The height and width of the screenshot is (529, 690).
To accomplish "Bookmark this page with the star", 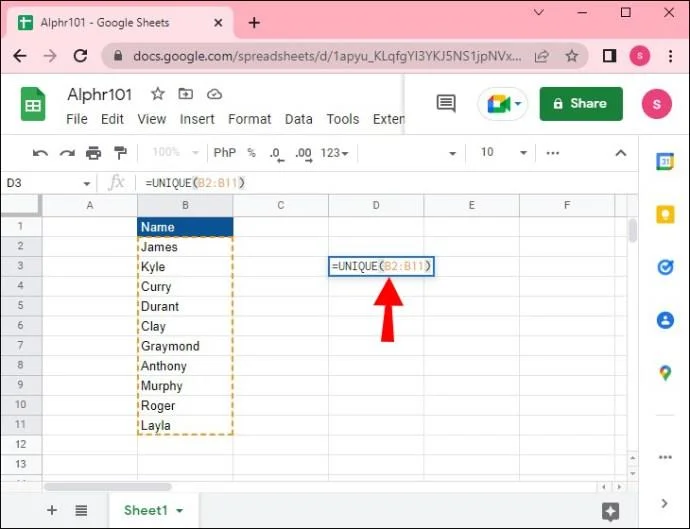I will (x=571, y=56).
